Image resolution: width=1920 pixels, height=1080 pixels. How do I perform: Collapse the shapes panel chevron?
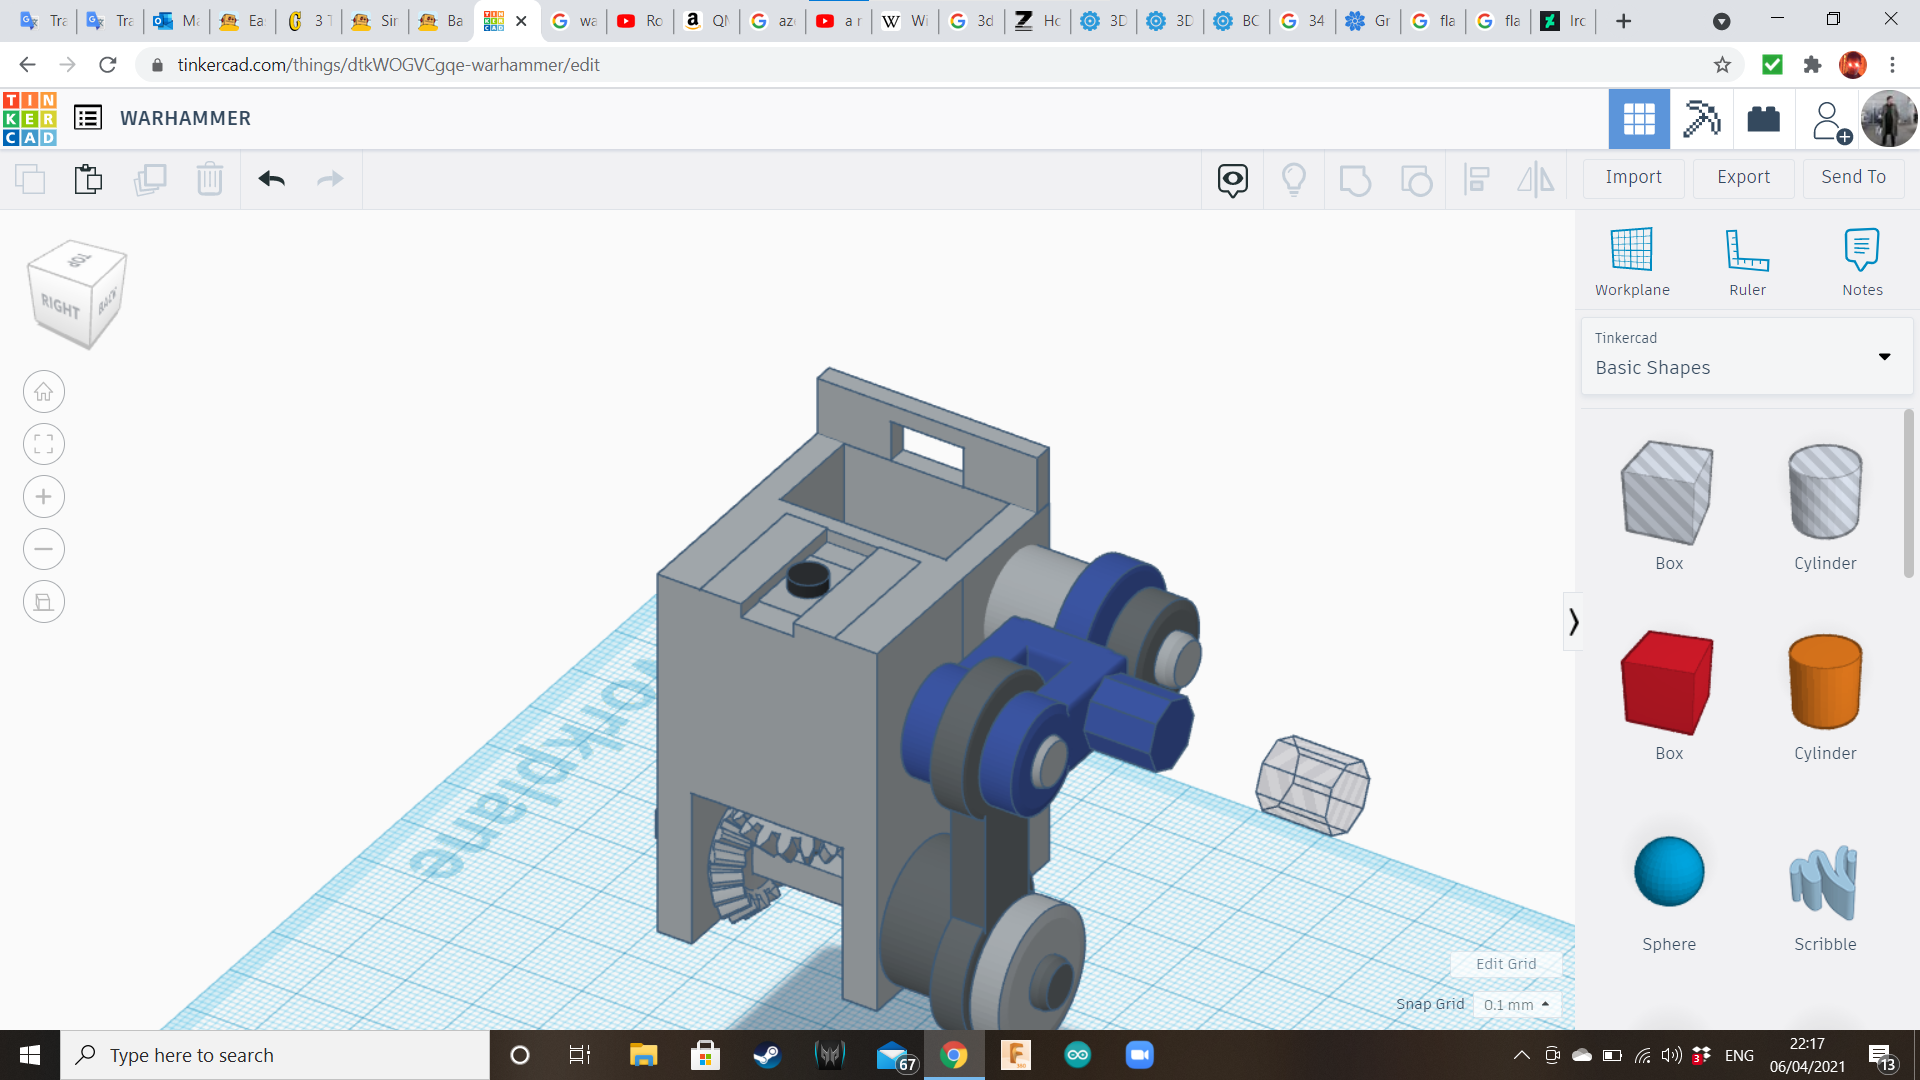point(1573,622)
